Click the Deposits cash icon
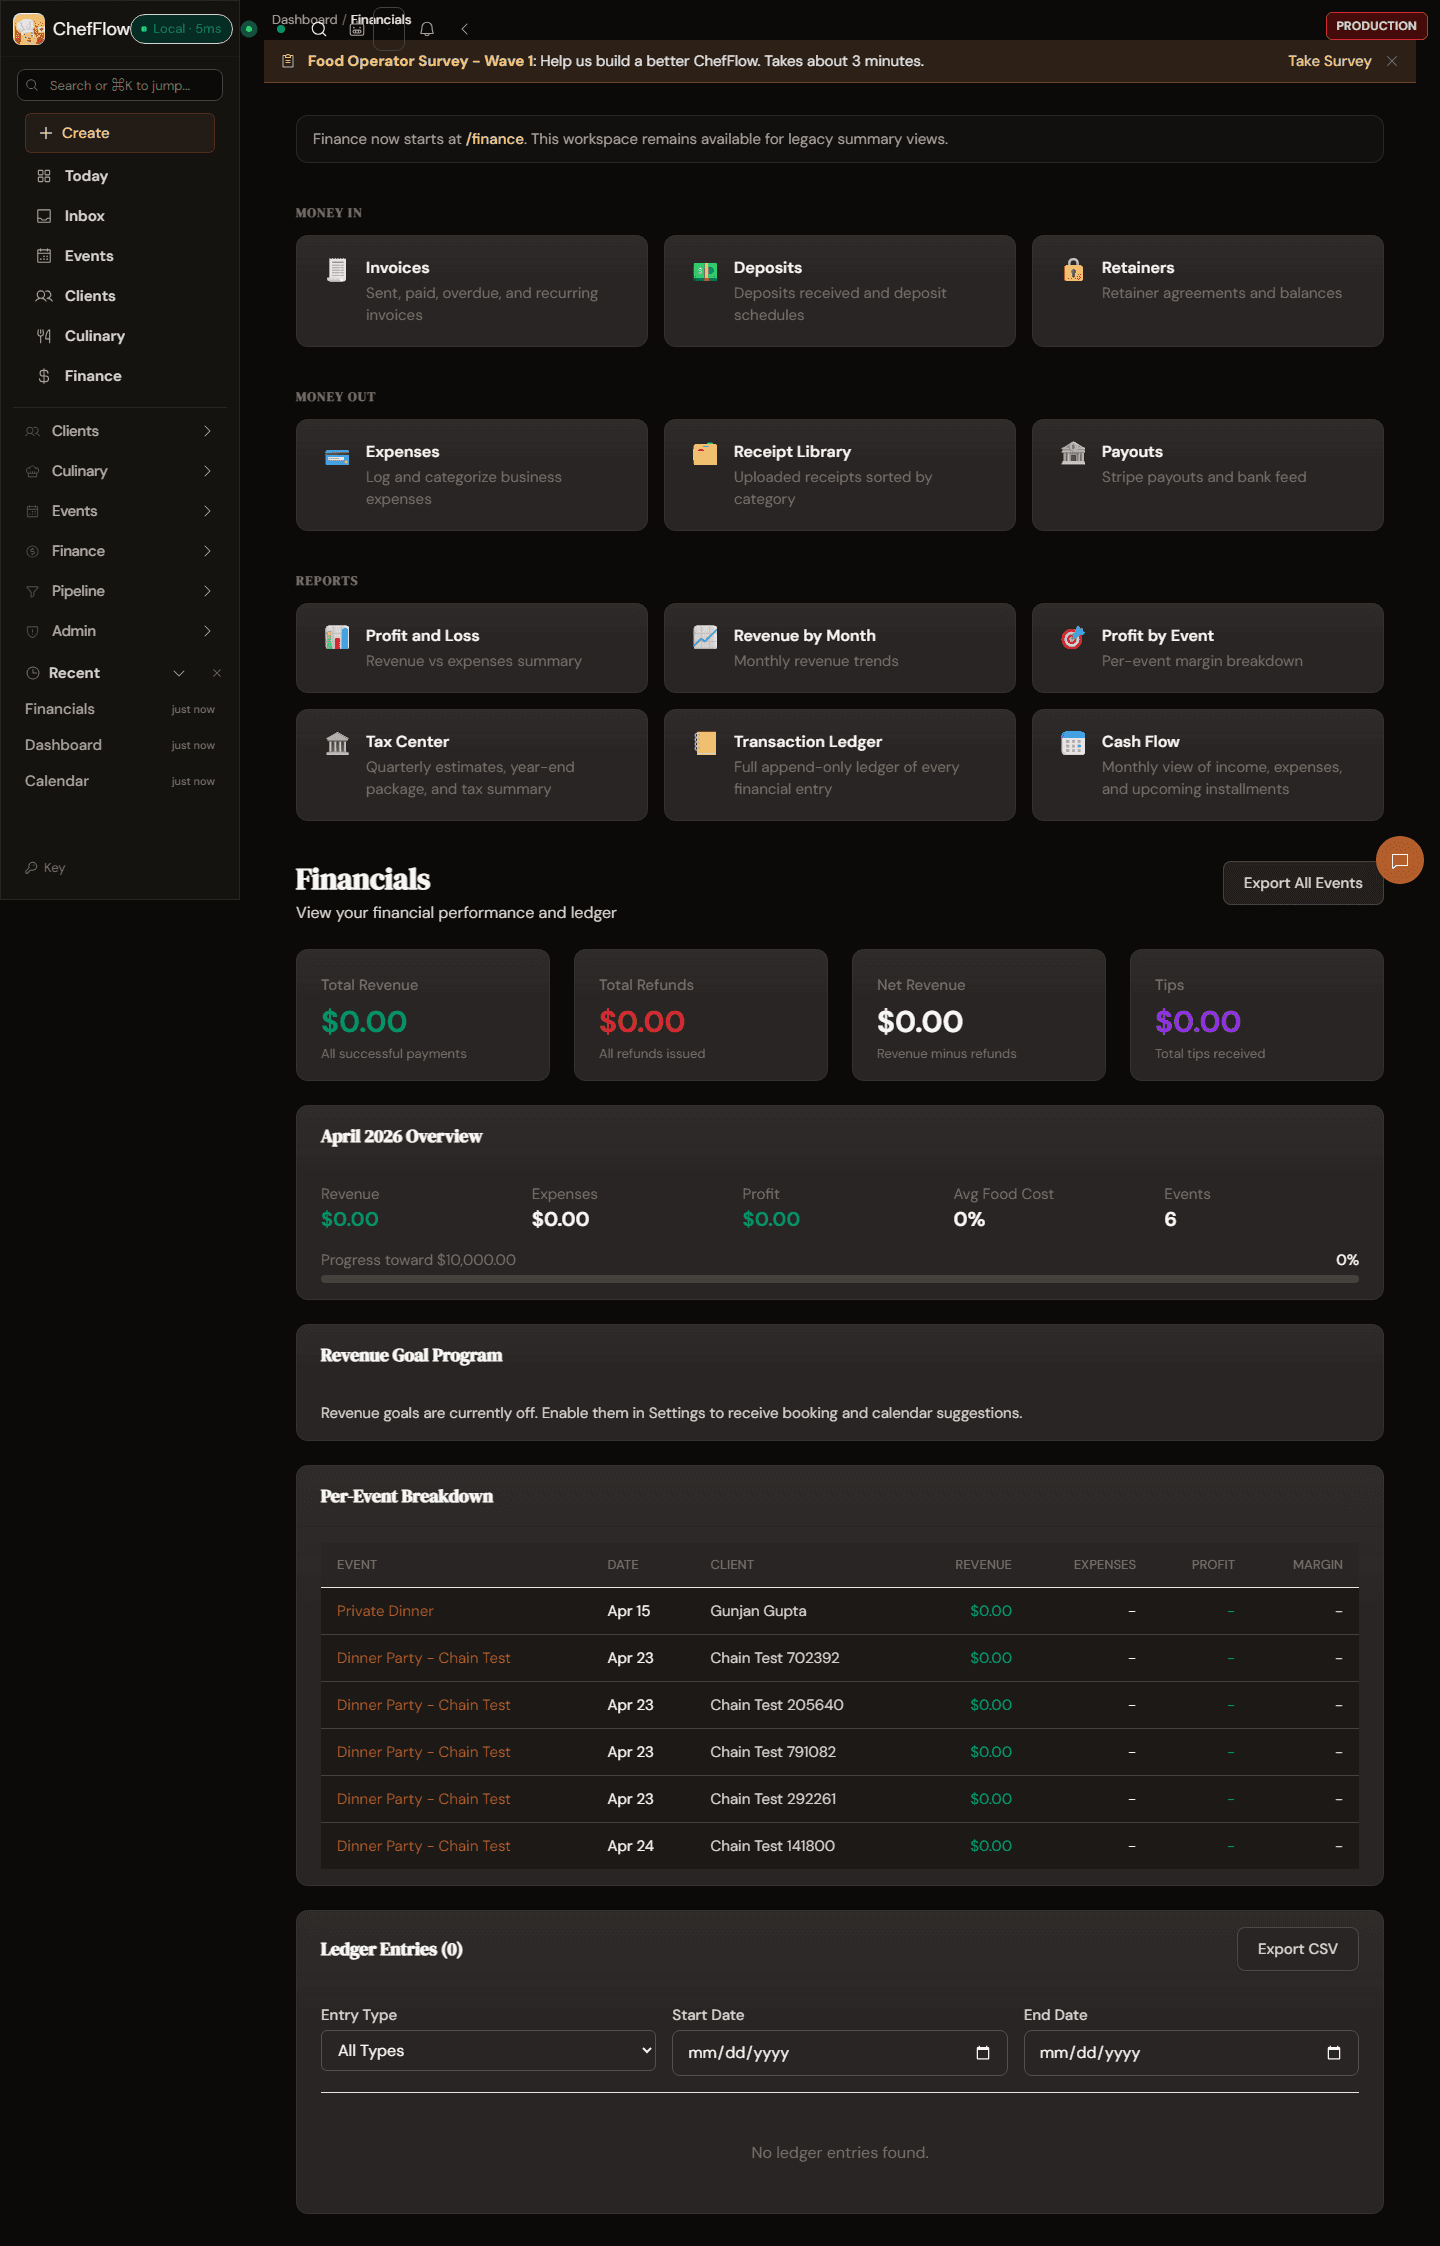 pyautogui.click(x=705, y=270)
